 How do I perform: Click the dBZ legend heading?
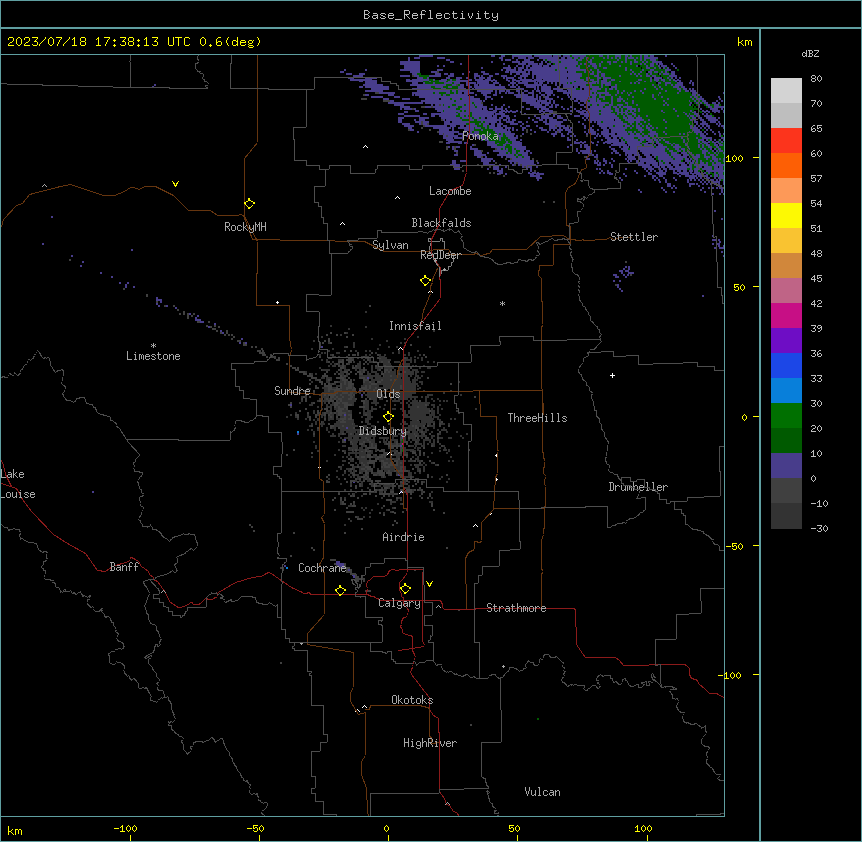tap(810, 54)
